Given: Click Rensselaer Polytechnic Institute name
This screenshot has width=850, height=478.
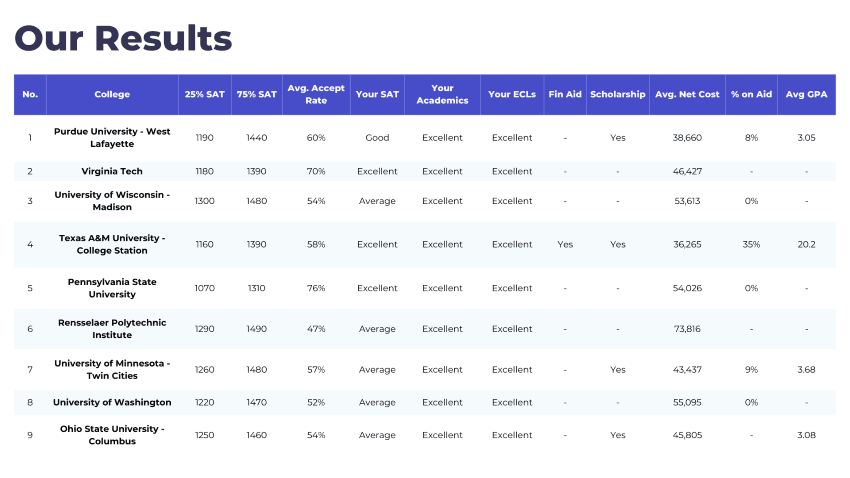Looking at the screenshot, I should 112,329.
